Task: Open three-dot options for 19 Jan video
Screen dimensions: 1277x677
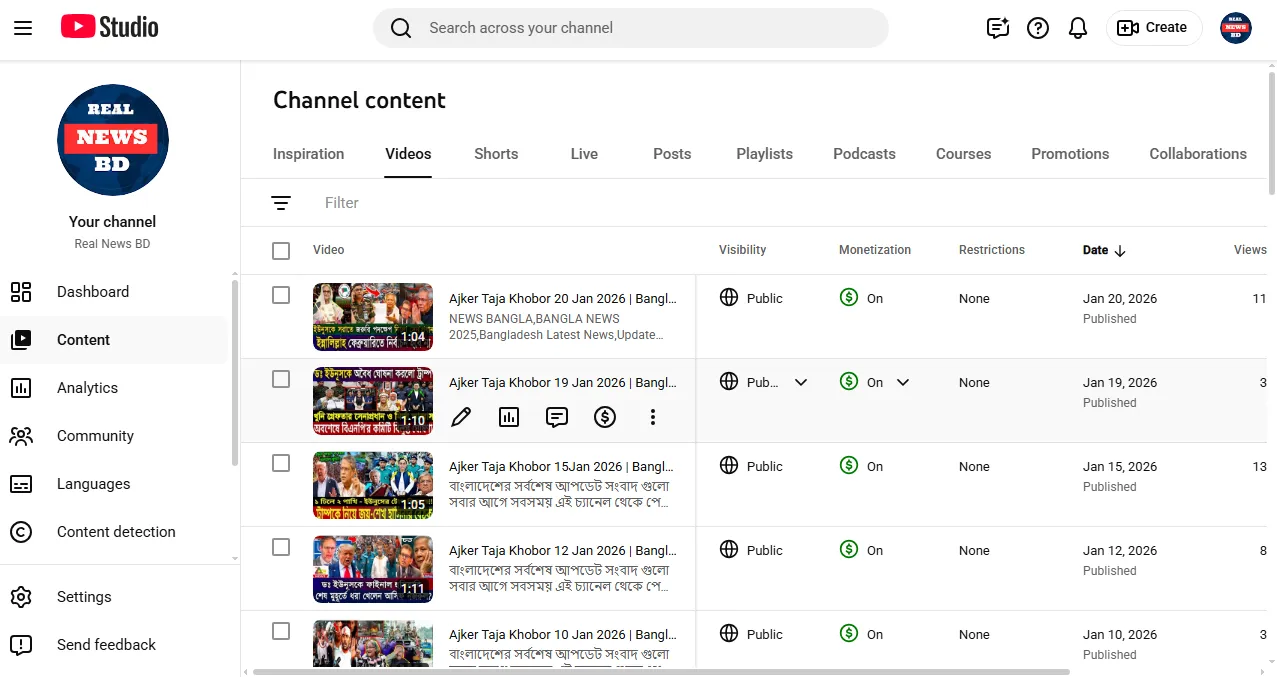Action: 653,417
